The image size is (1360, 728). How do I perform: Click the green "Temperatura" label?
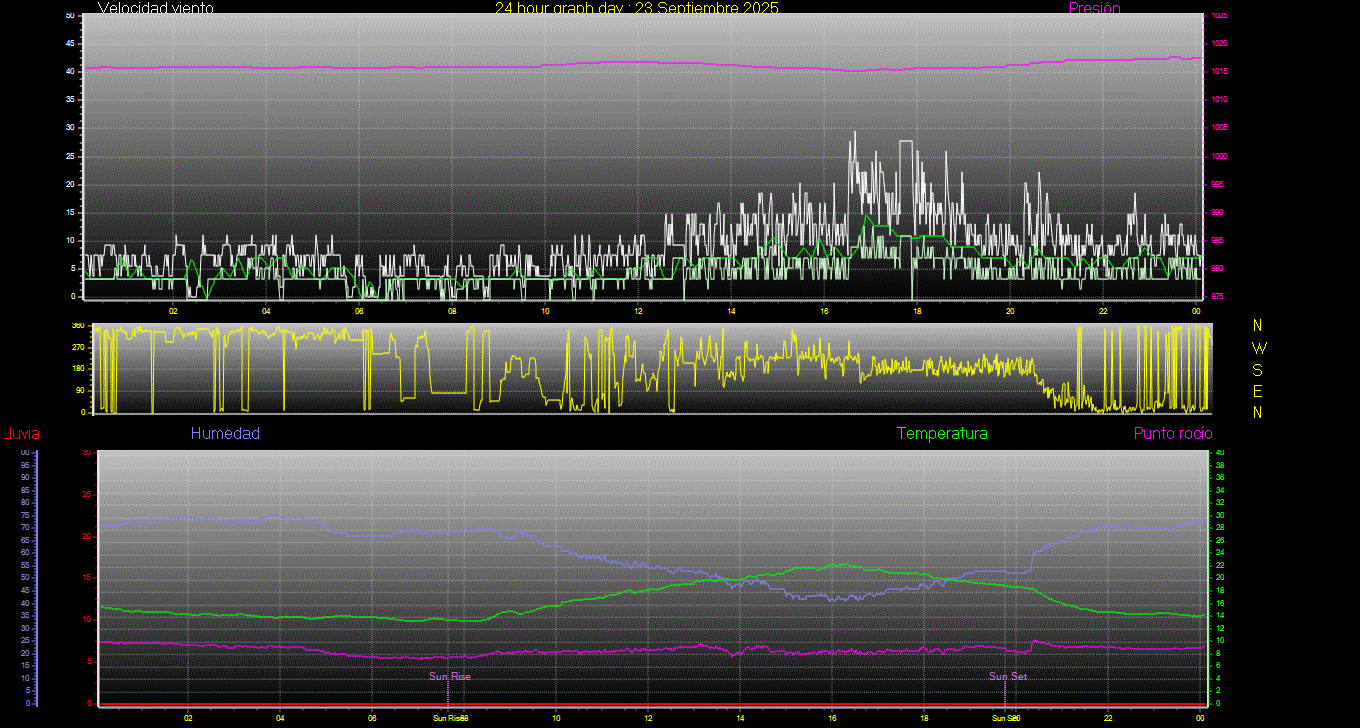tap(942, 433)
